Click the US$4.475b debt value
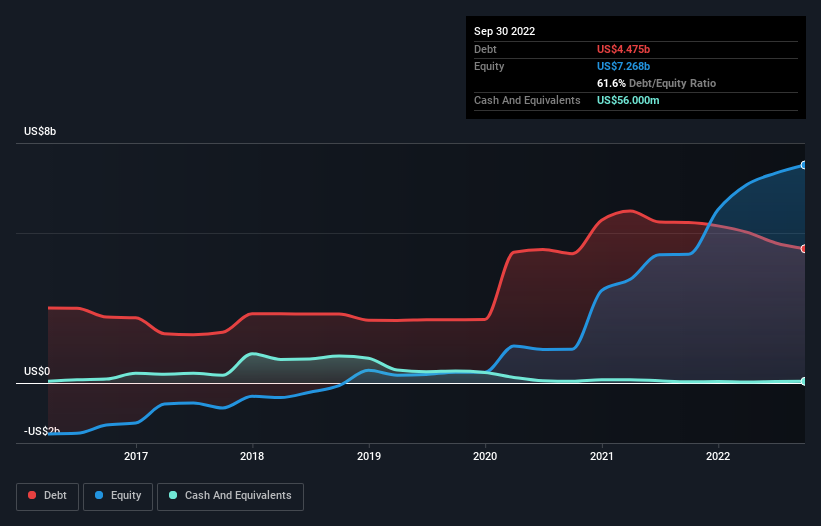 pyautogui.click(x=623, y=49)
